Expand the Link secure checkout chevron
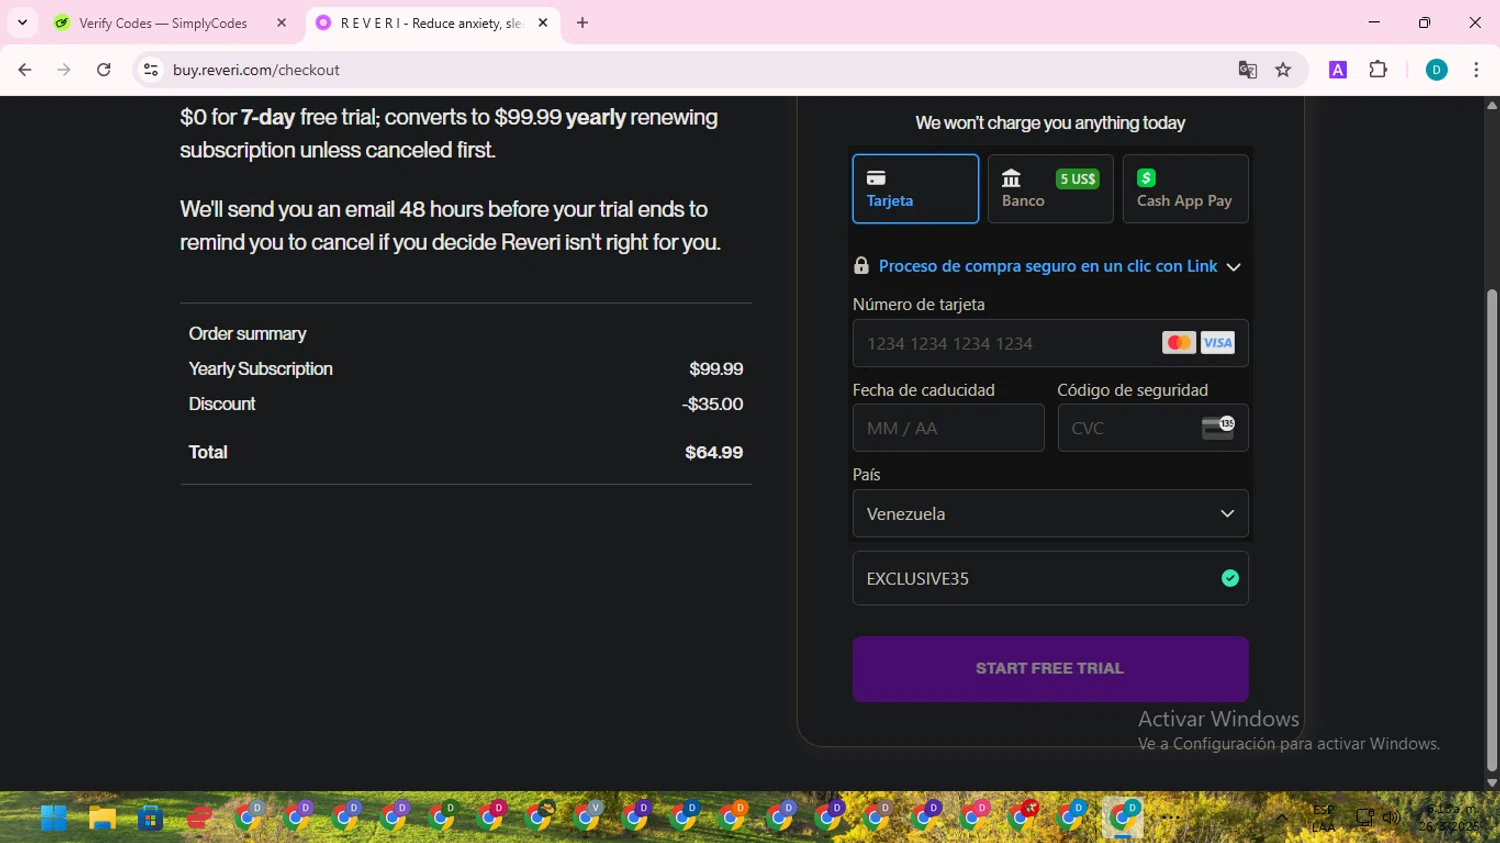The width and height of the screenshot is (1500, 843). [1233, 267]
